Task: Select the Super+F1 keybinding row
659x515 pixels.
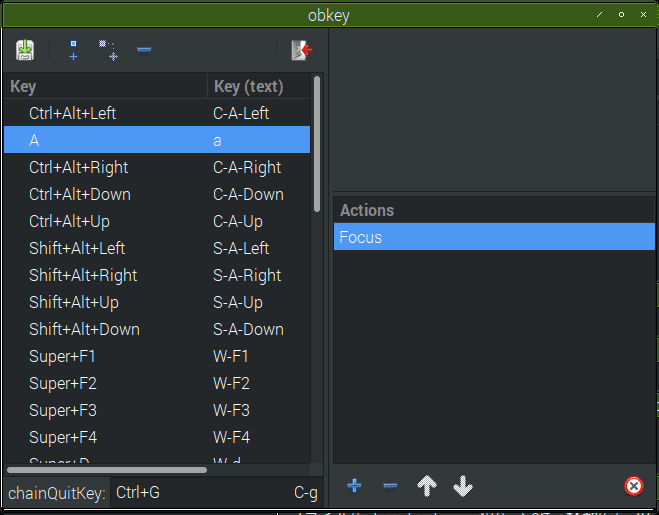Action: (x=157, y=356)
